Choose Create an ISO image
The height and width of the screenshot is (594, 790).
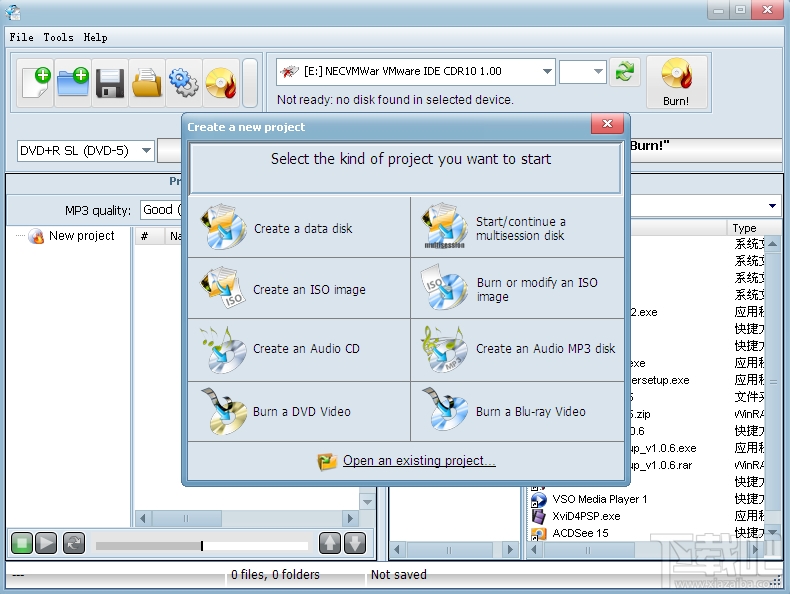click(x=299, y=289)
